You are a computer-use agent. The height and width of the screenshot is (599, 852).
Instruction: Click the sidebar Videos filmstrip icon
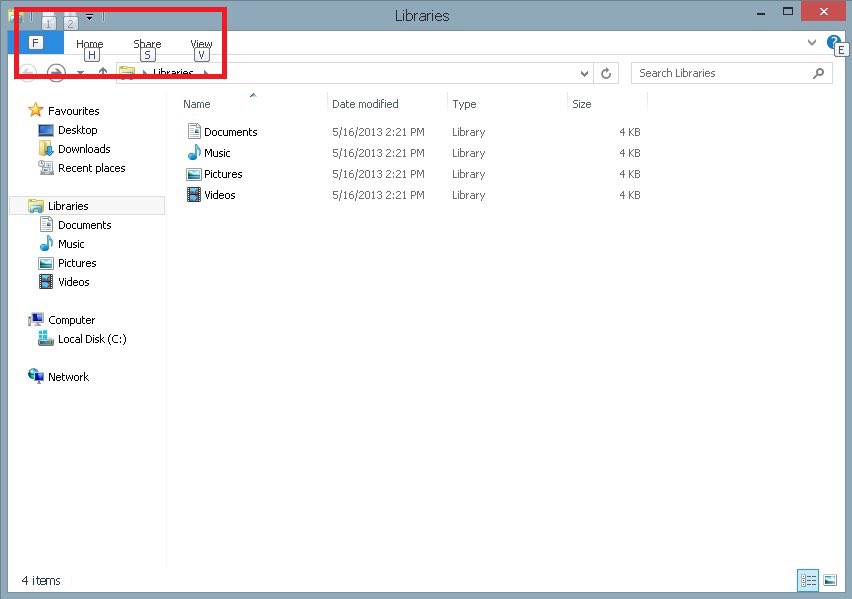[x=46, y=282]
